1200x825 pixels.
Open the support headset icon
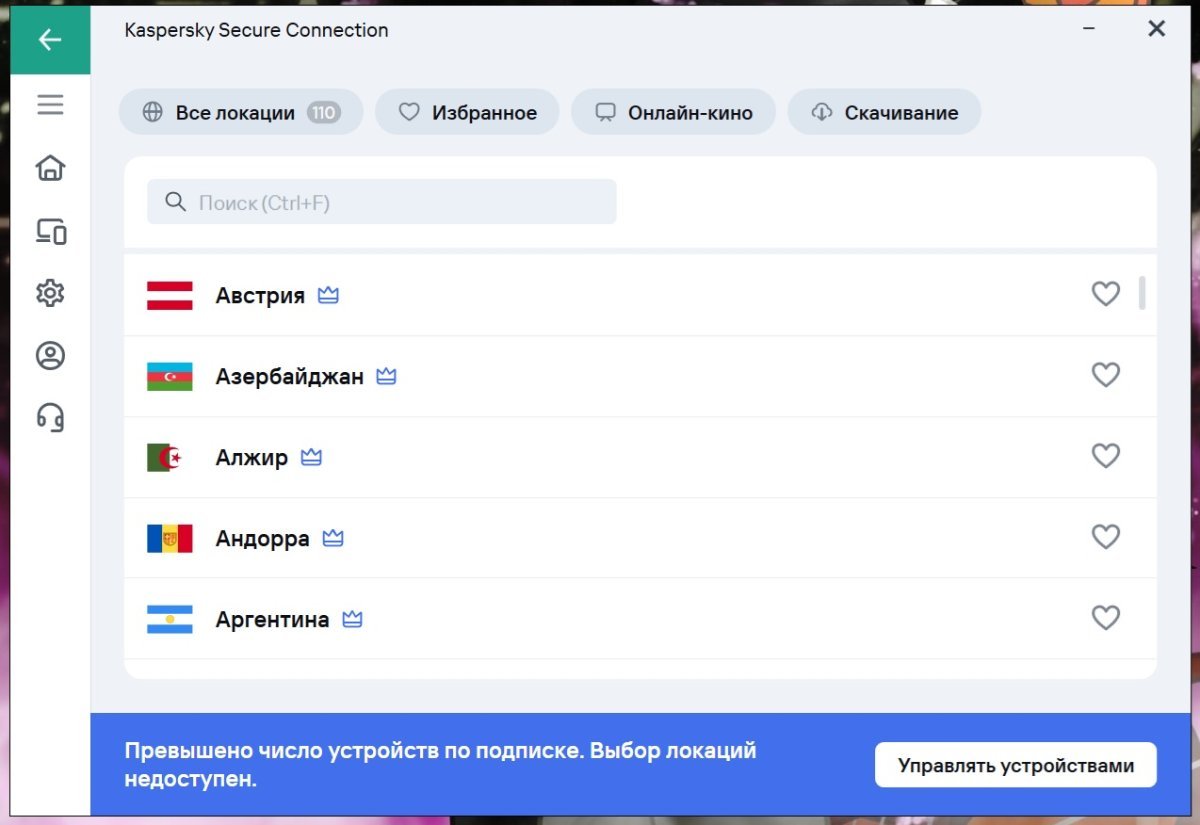point(51,416)
